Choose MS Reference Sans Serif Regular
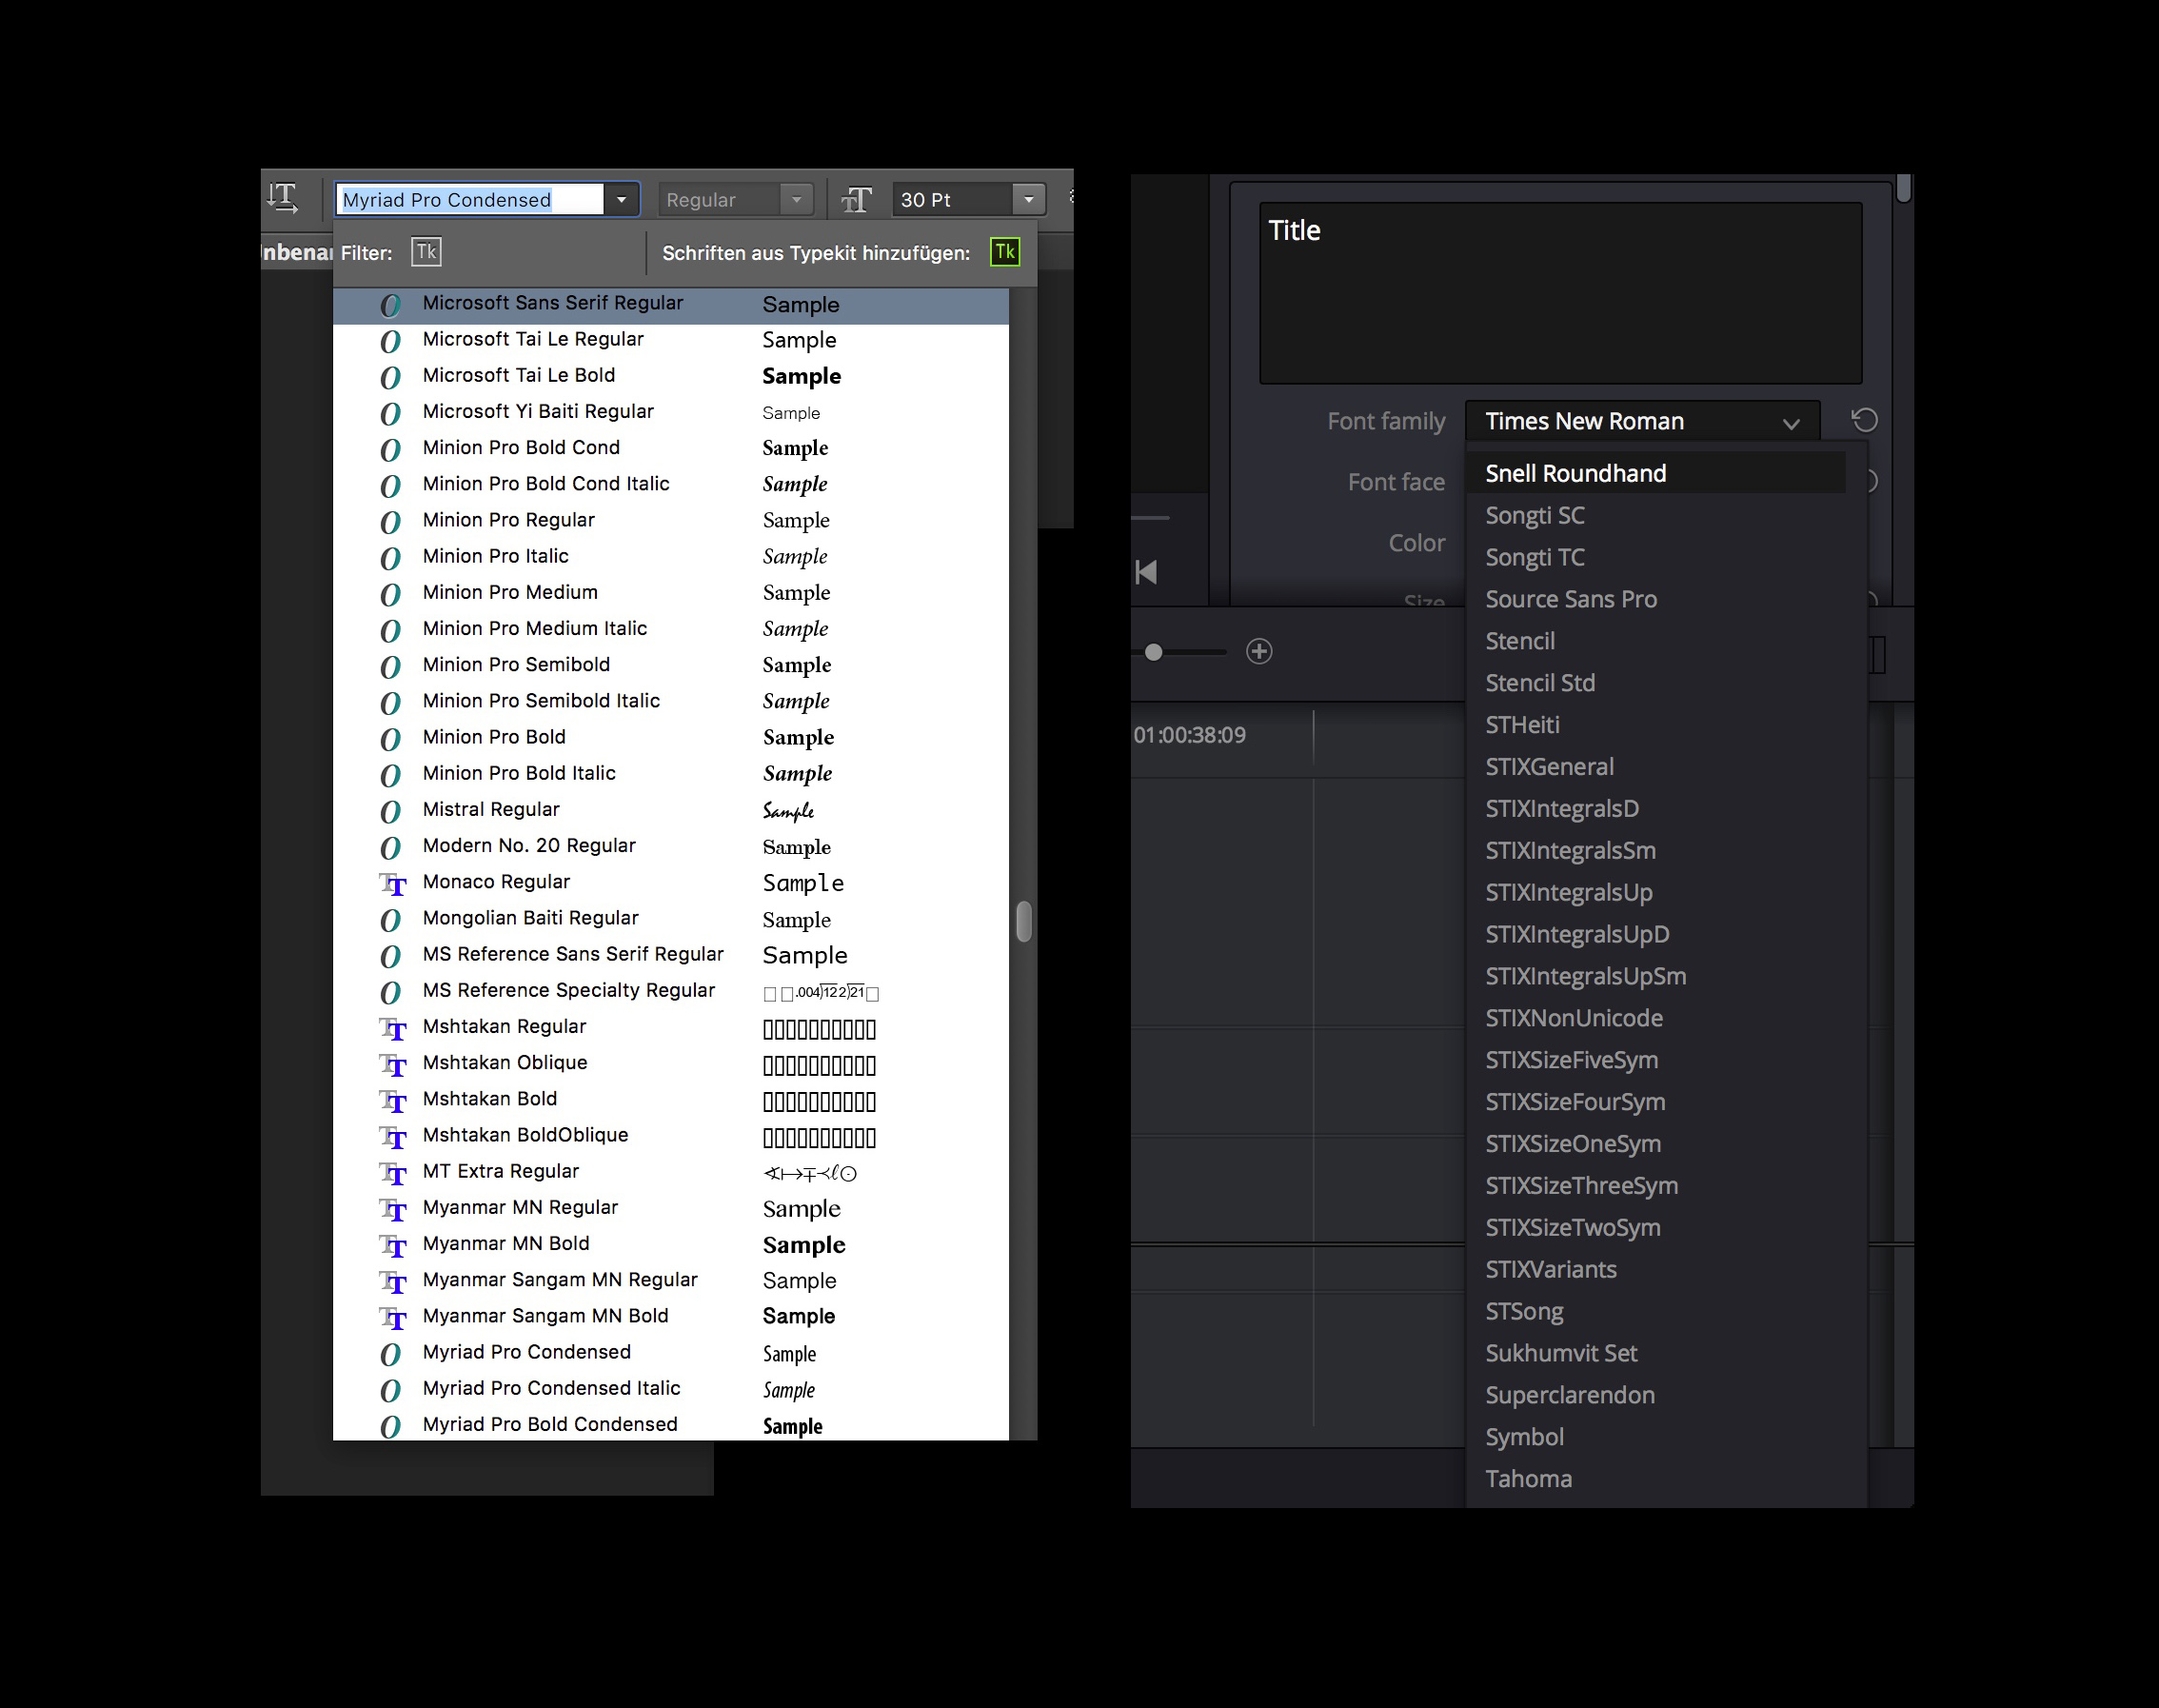Viewport: 2159px width, 1708px height. coord(670,955)
